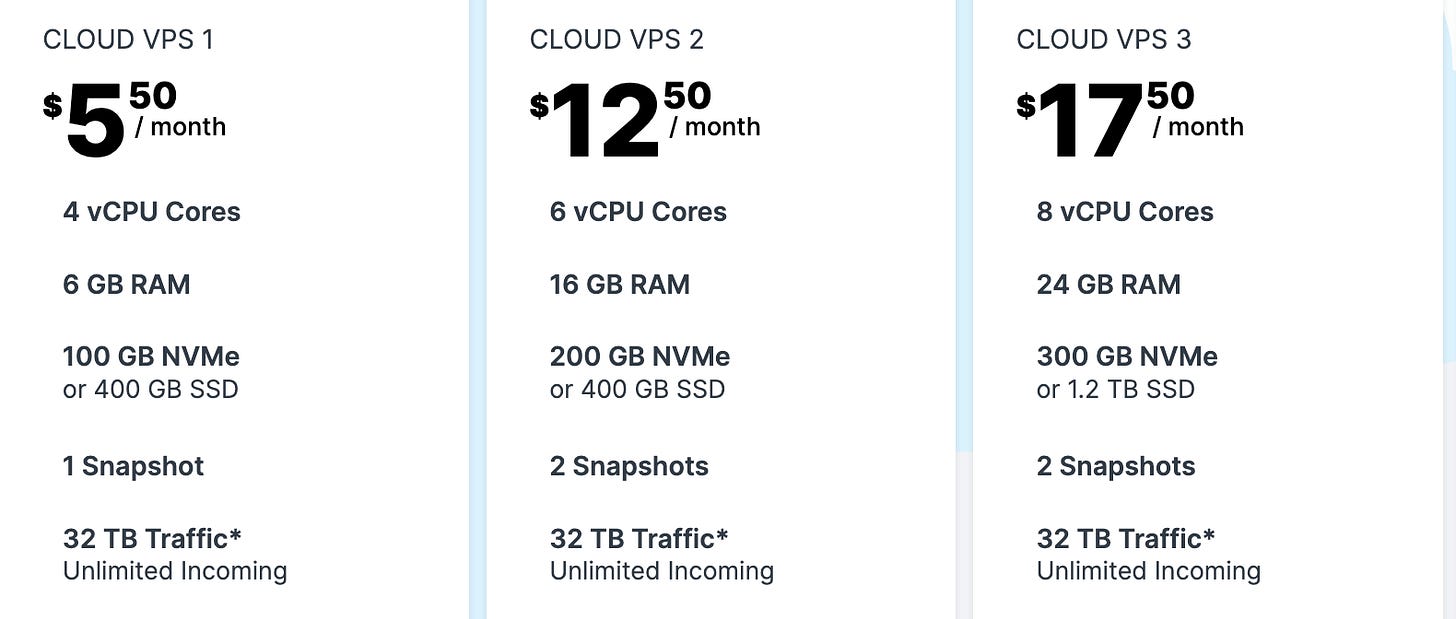Click the 200 GB NVMe storage option
1456x619 pixels.
tap(640, 356)
